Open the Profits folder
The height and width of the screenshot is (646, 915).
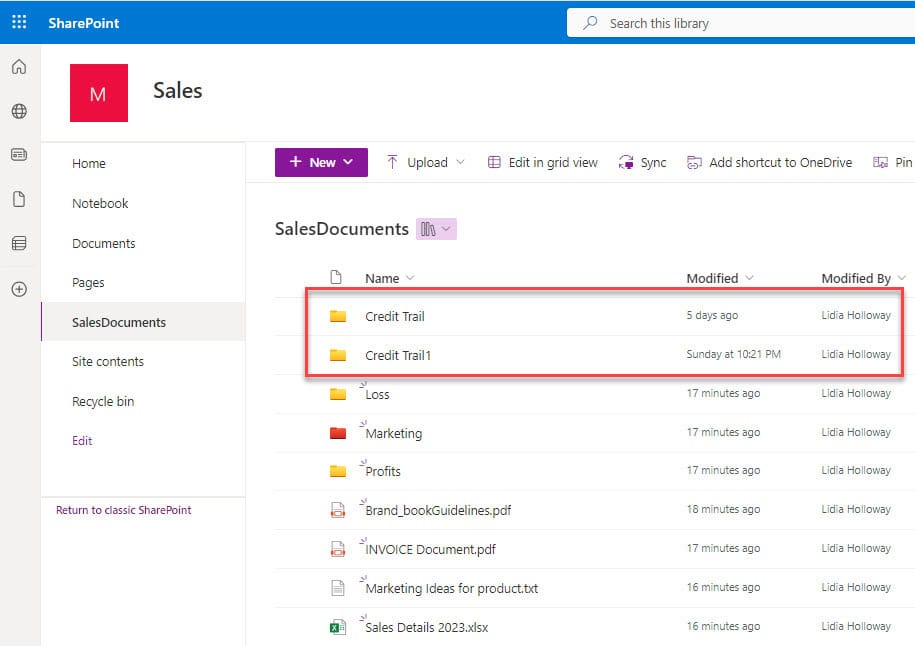pos(383,472)
